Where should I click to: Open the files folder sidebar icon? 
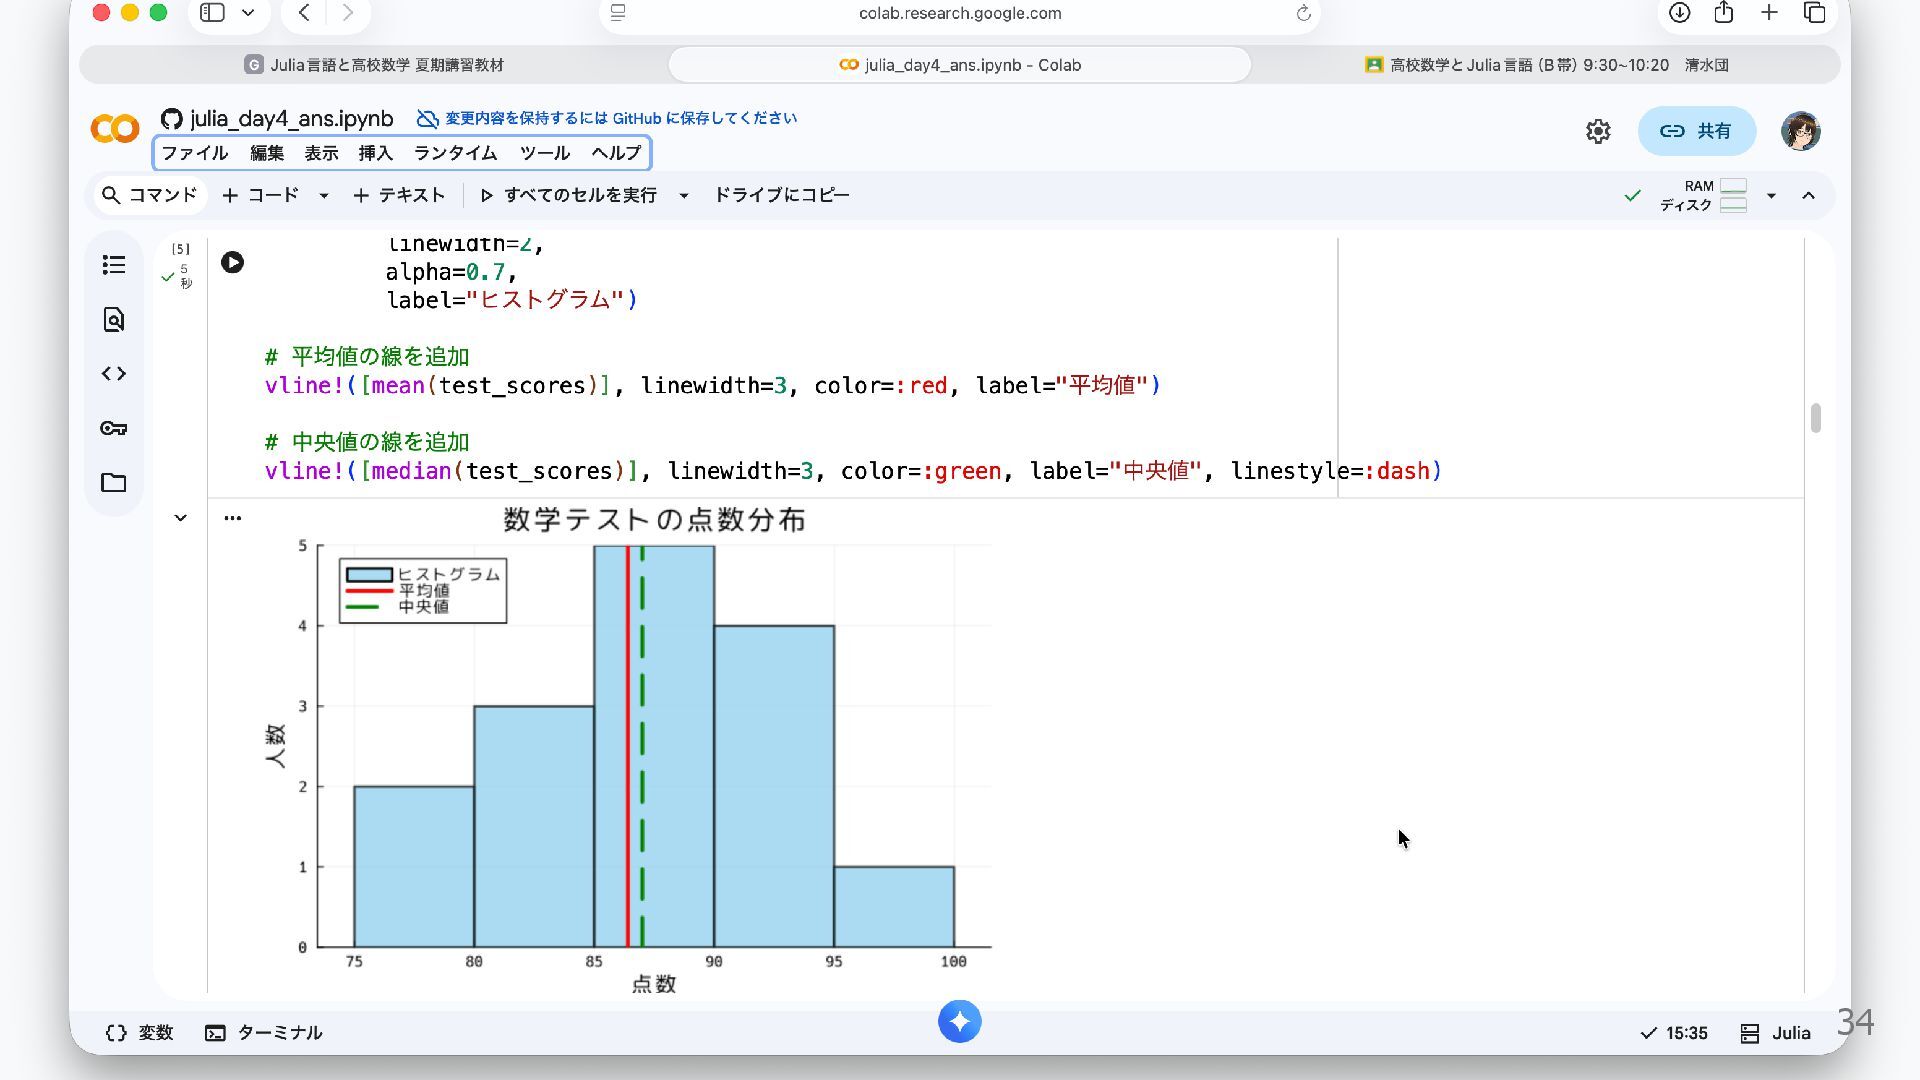point(114,483)
